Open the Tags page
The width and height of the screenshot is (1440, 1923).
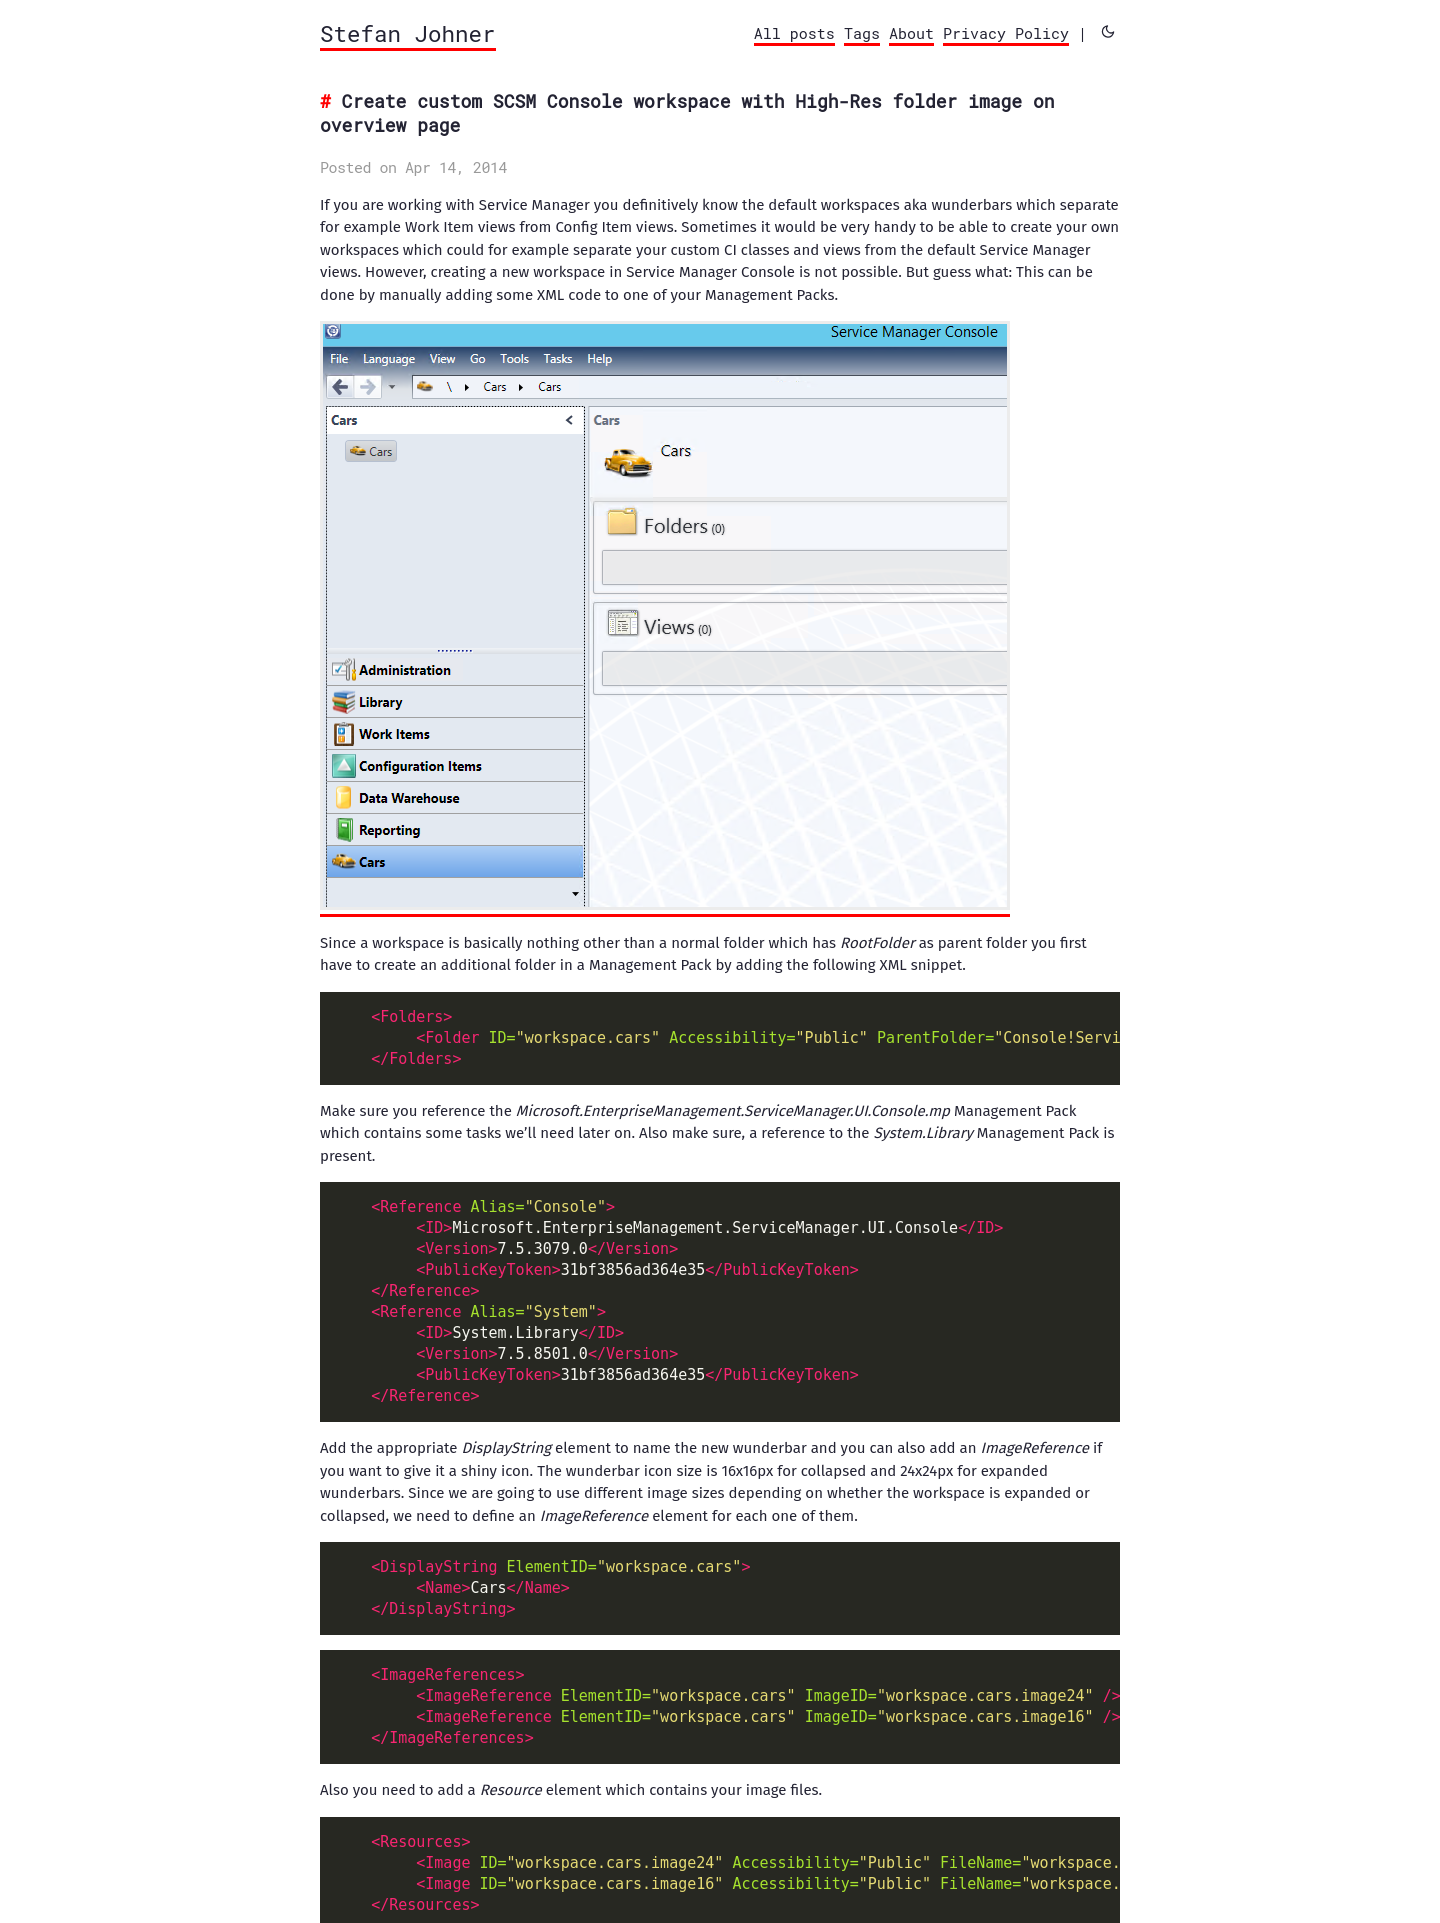click(862, 34)
